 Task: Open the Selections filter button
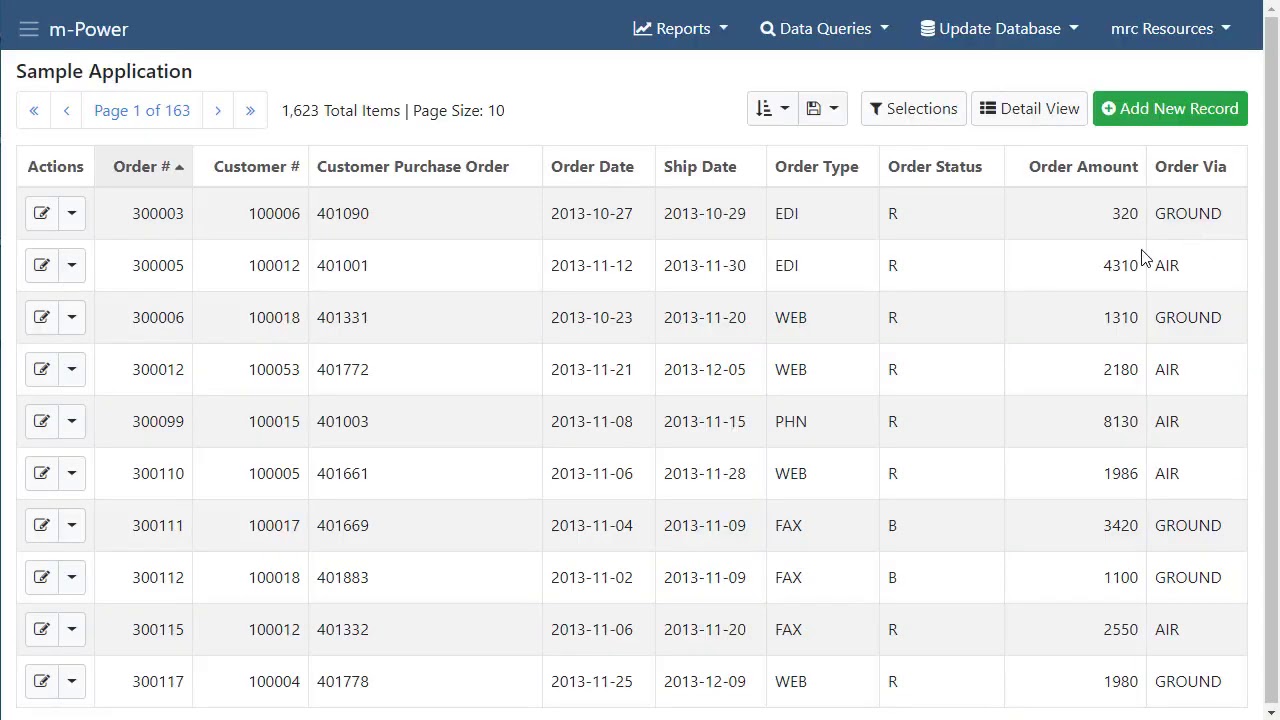pyautogui.click(x=913, y=109)
